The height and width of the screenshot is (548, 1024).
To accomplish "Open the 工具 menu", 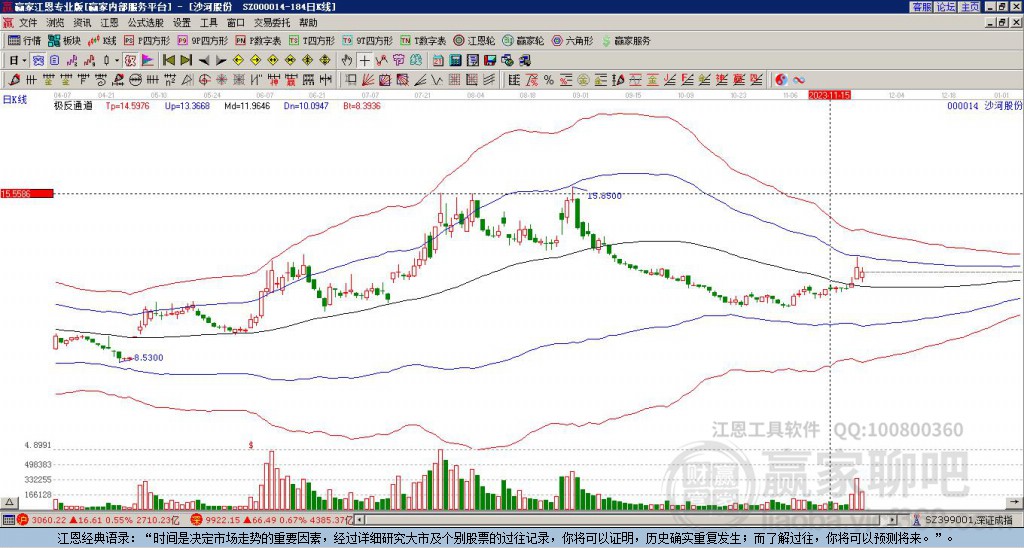I will tap(208, 23).
